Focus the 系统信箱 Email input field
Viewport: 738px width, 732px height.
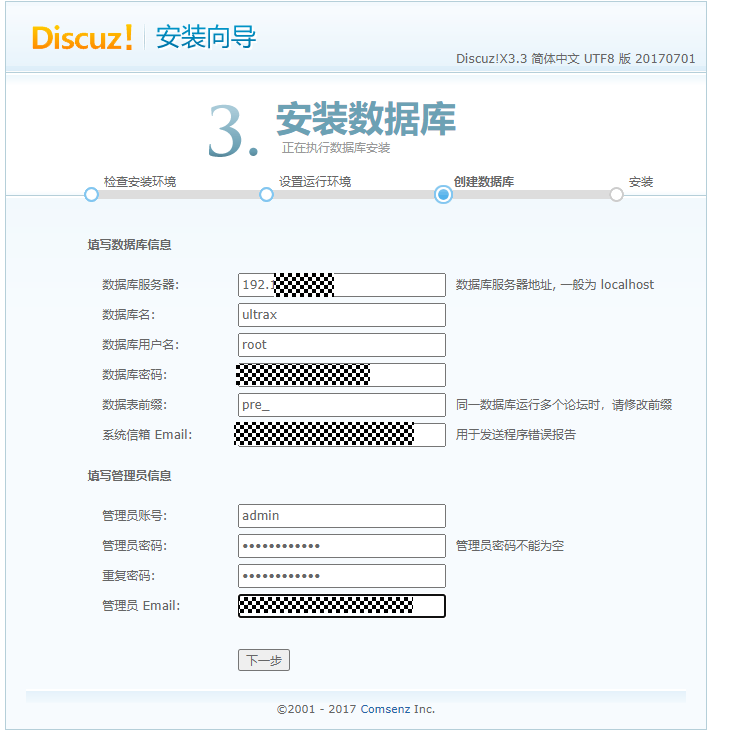[342, 434]
